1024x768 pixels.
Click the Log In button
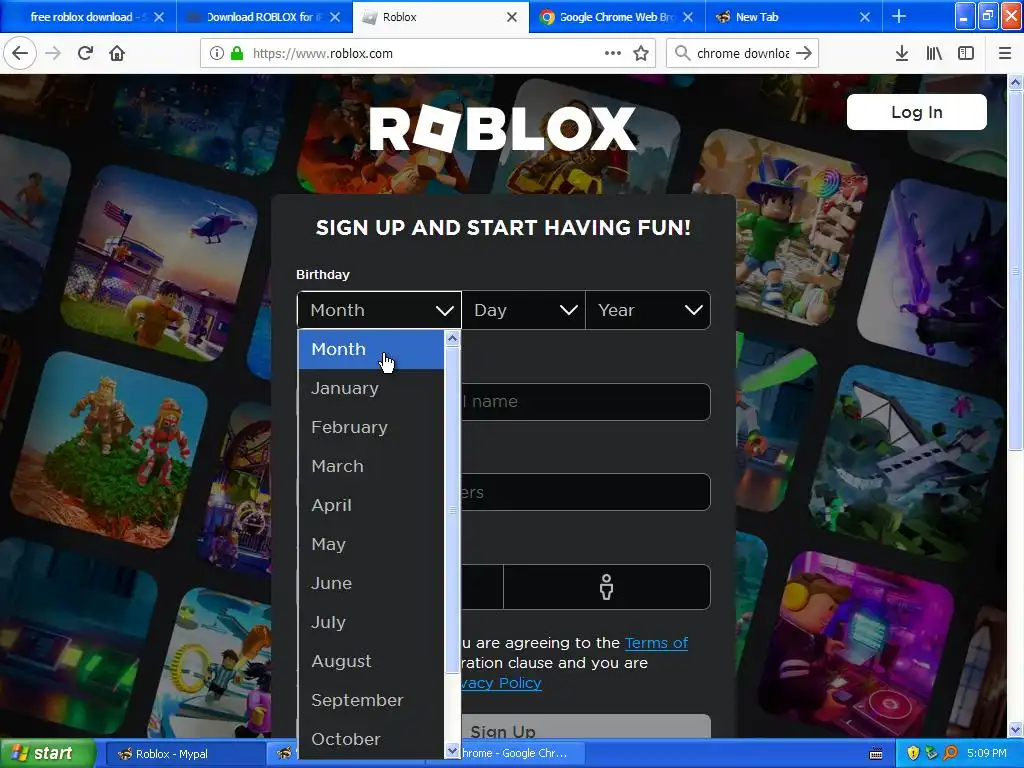coord(916,112)
